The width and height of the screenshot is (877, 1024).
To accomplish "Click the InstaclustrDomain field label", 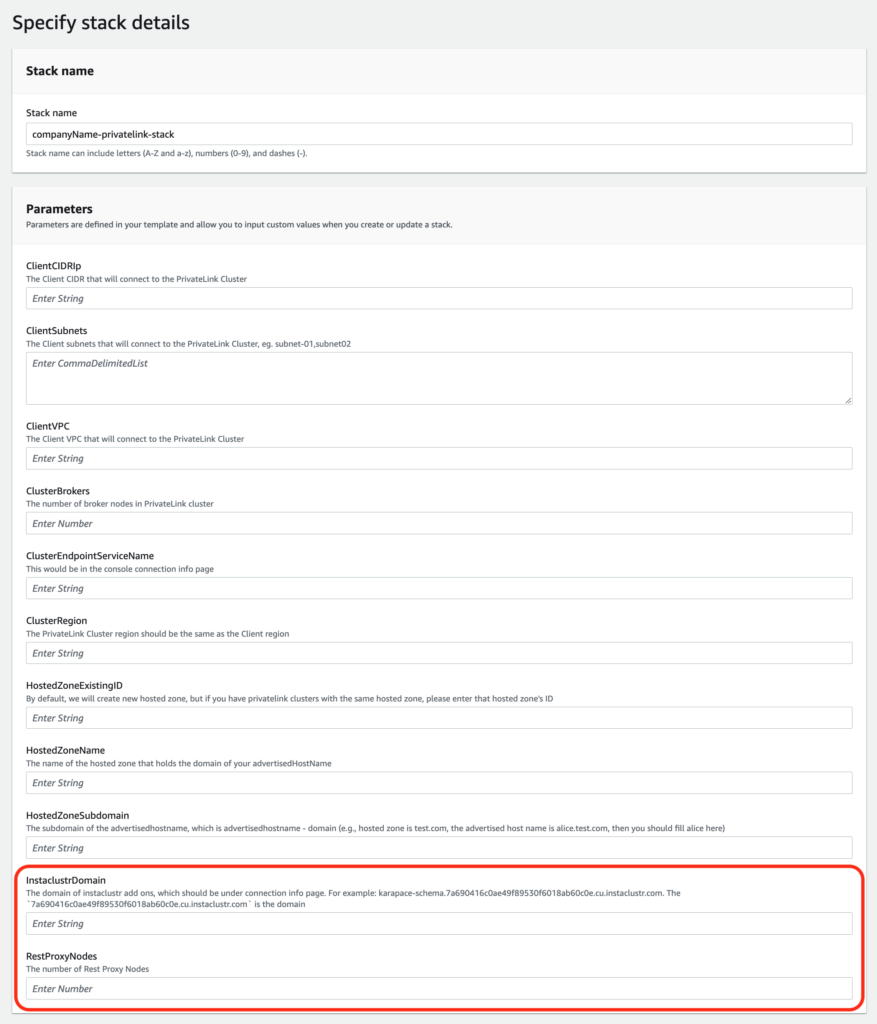I will [x=66, y=880].
